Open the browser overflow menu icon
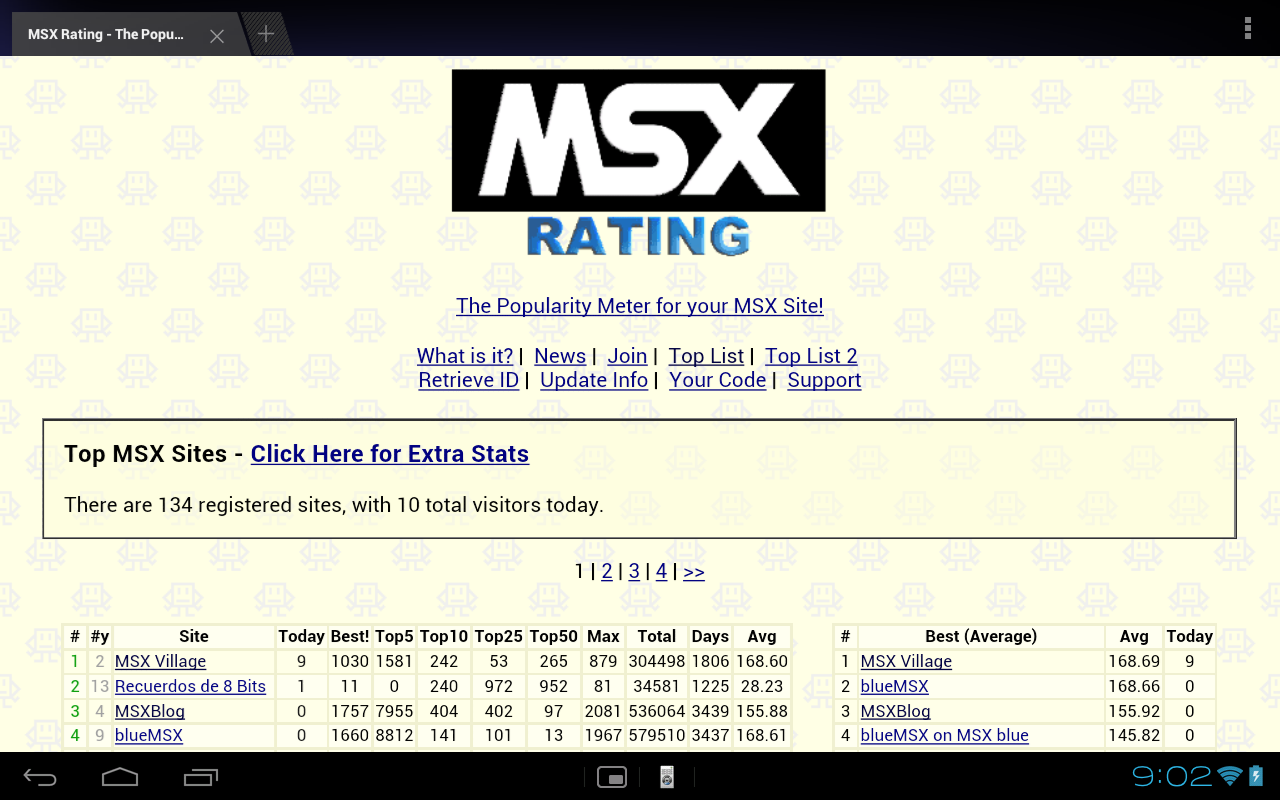This screenshot has width=1280, height=800. [1247, 28]
